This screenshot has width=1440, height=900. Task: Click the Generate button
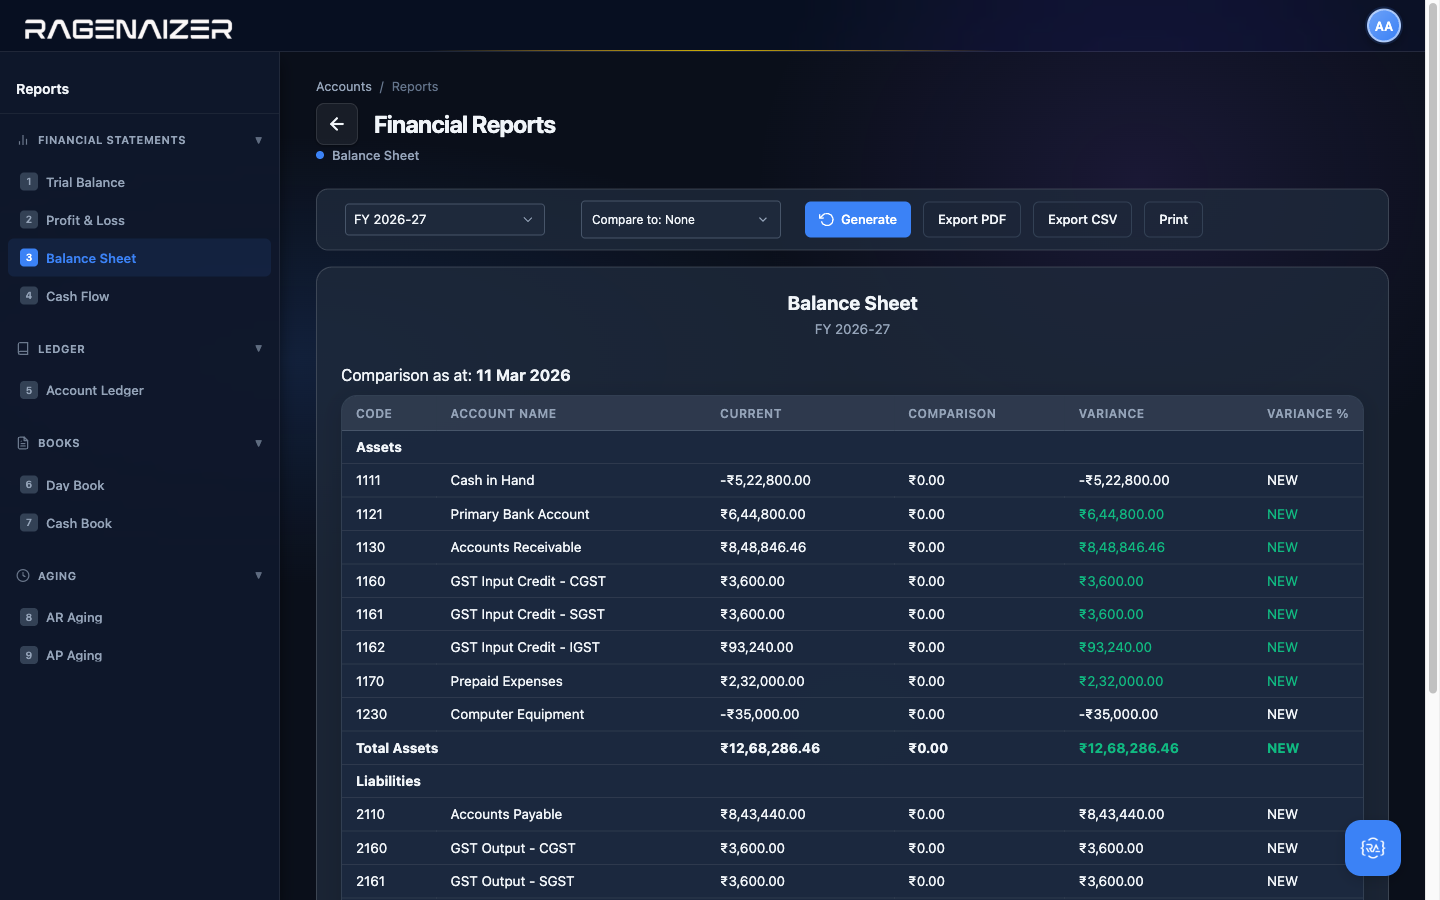(x=858, y=220)
